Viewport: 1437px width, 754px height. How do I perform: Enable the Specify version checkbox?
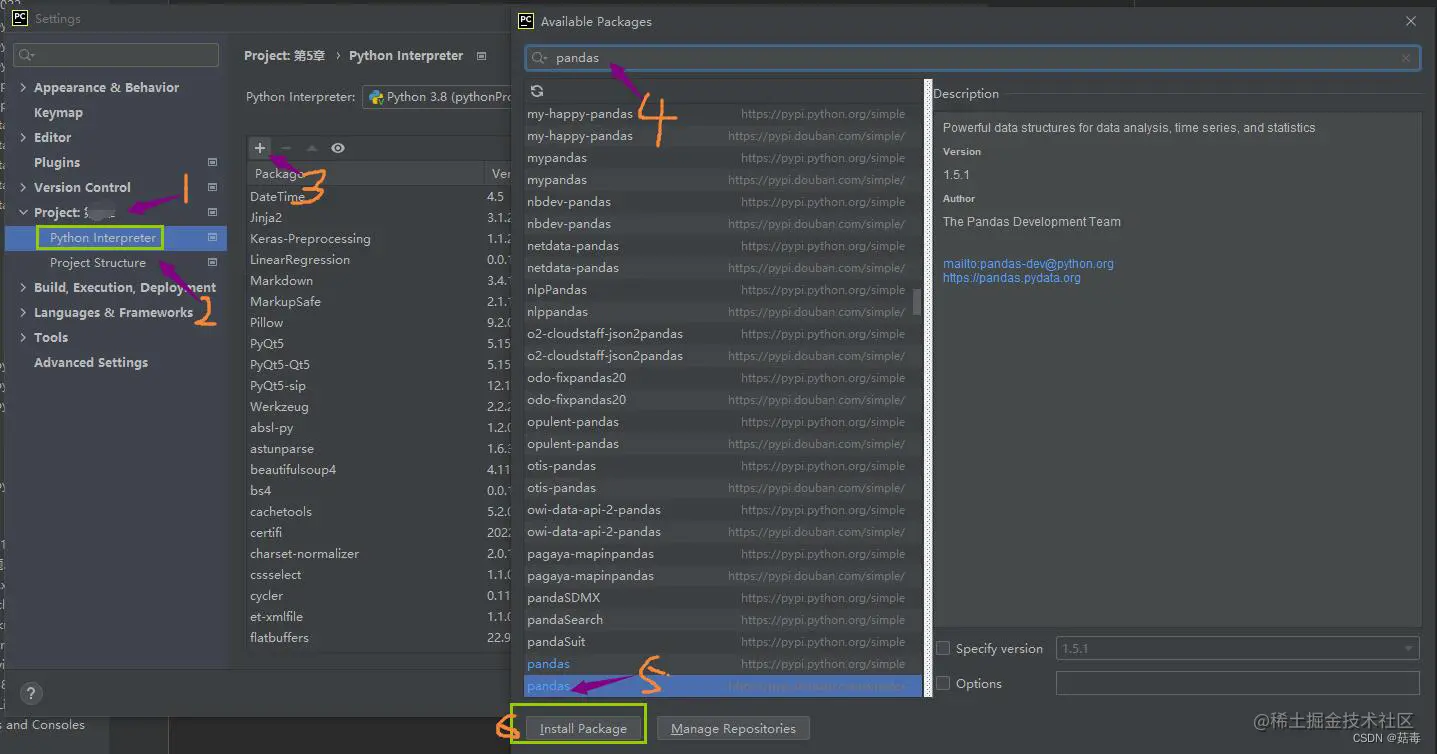942,648
